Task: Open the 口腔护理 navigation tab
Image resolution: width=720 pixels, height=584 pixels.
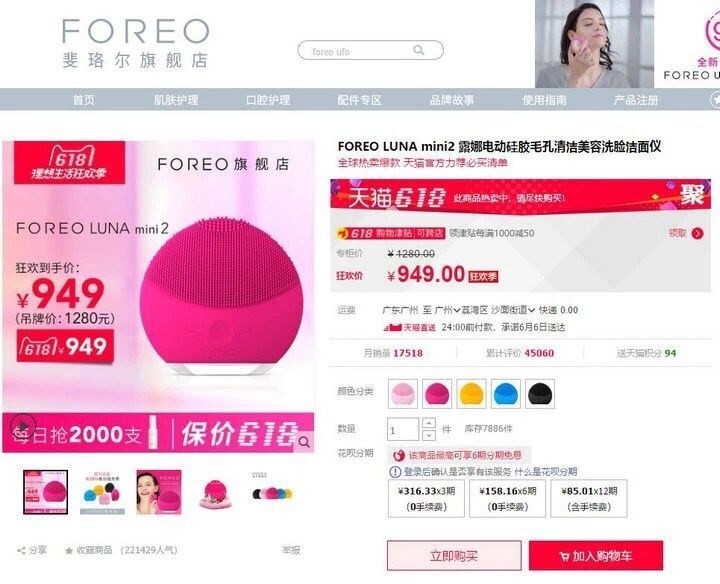Action: click(268, 100)
